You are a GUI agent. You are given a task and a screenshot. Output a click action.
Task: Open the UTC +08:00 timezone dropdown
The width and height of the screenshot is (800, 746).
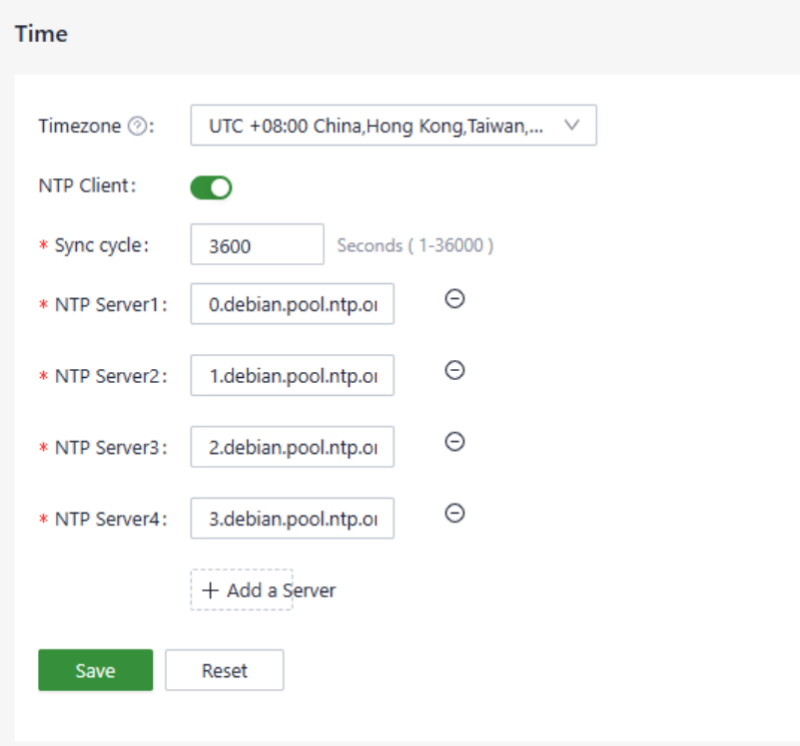380,126
